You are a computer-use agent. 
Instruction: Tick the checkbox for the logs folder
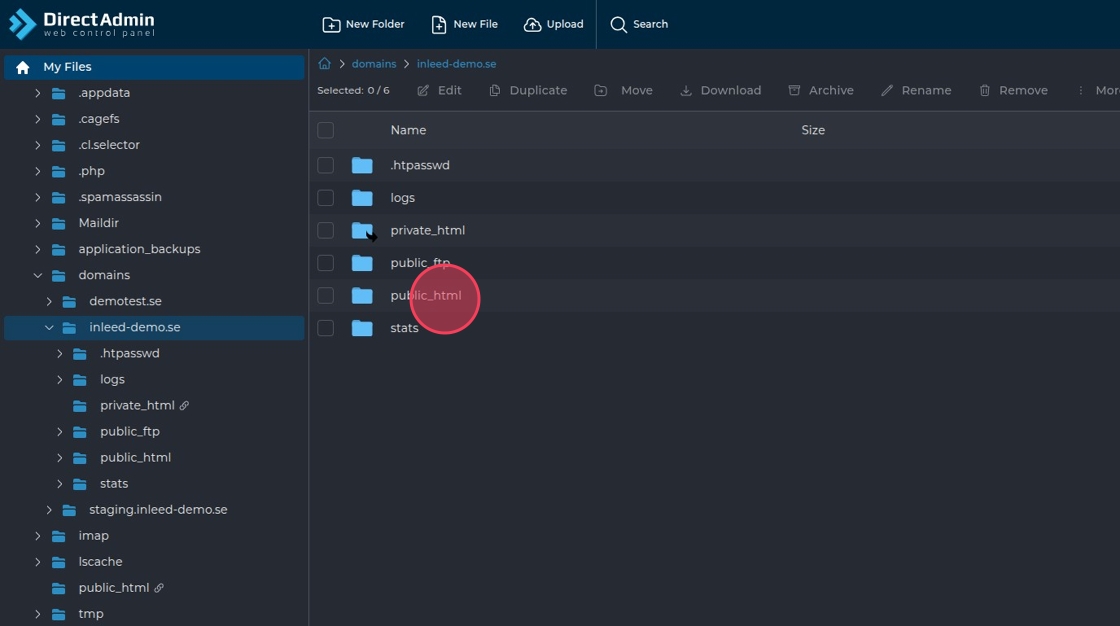[325, 197]
